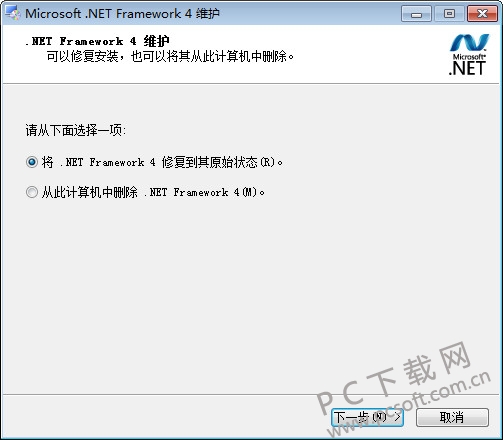Viewport: 503px width, 440px height.
Task: Click the installer icon in the title bar
Action: click(13, 13)
